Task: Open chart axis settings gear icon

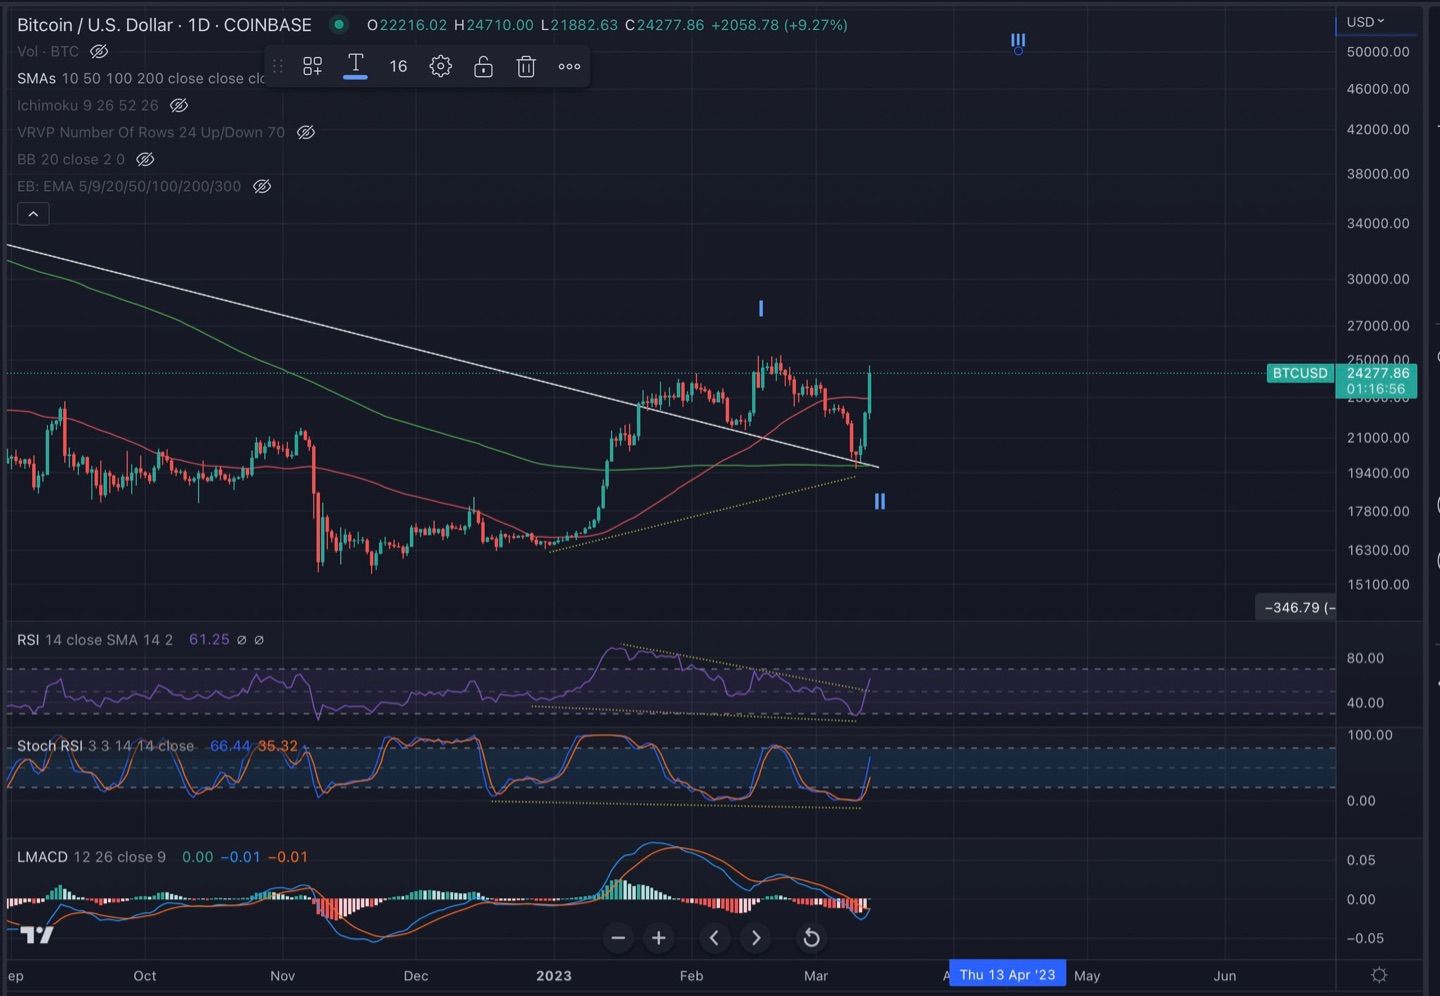Action: coord(1379,975)
